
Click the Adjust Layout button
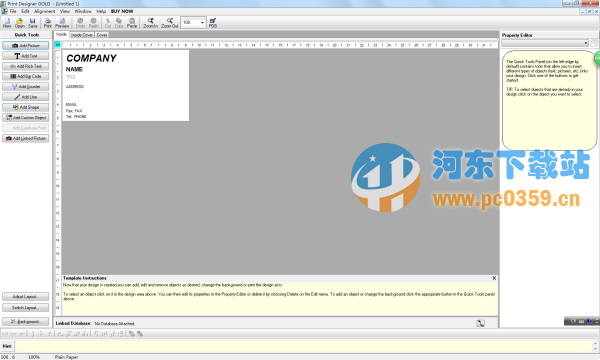pyautogui.click(x=26, y=297)
